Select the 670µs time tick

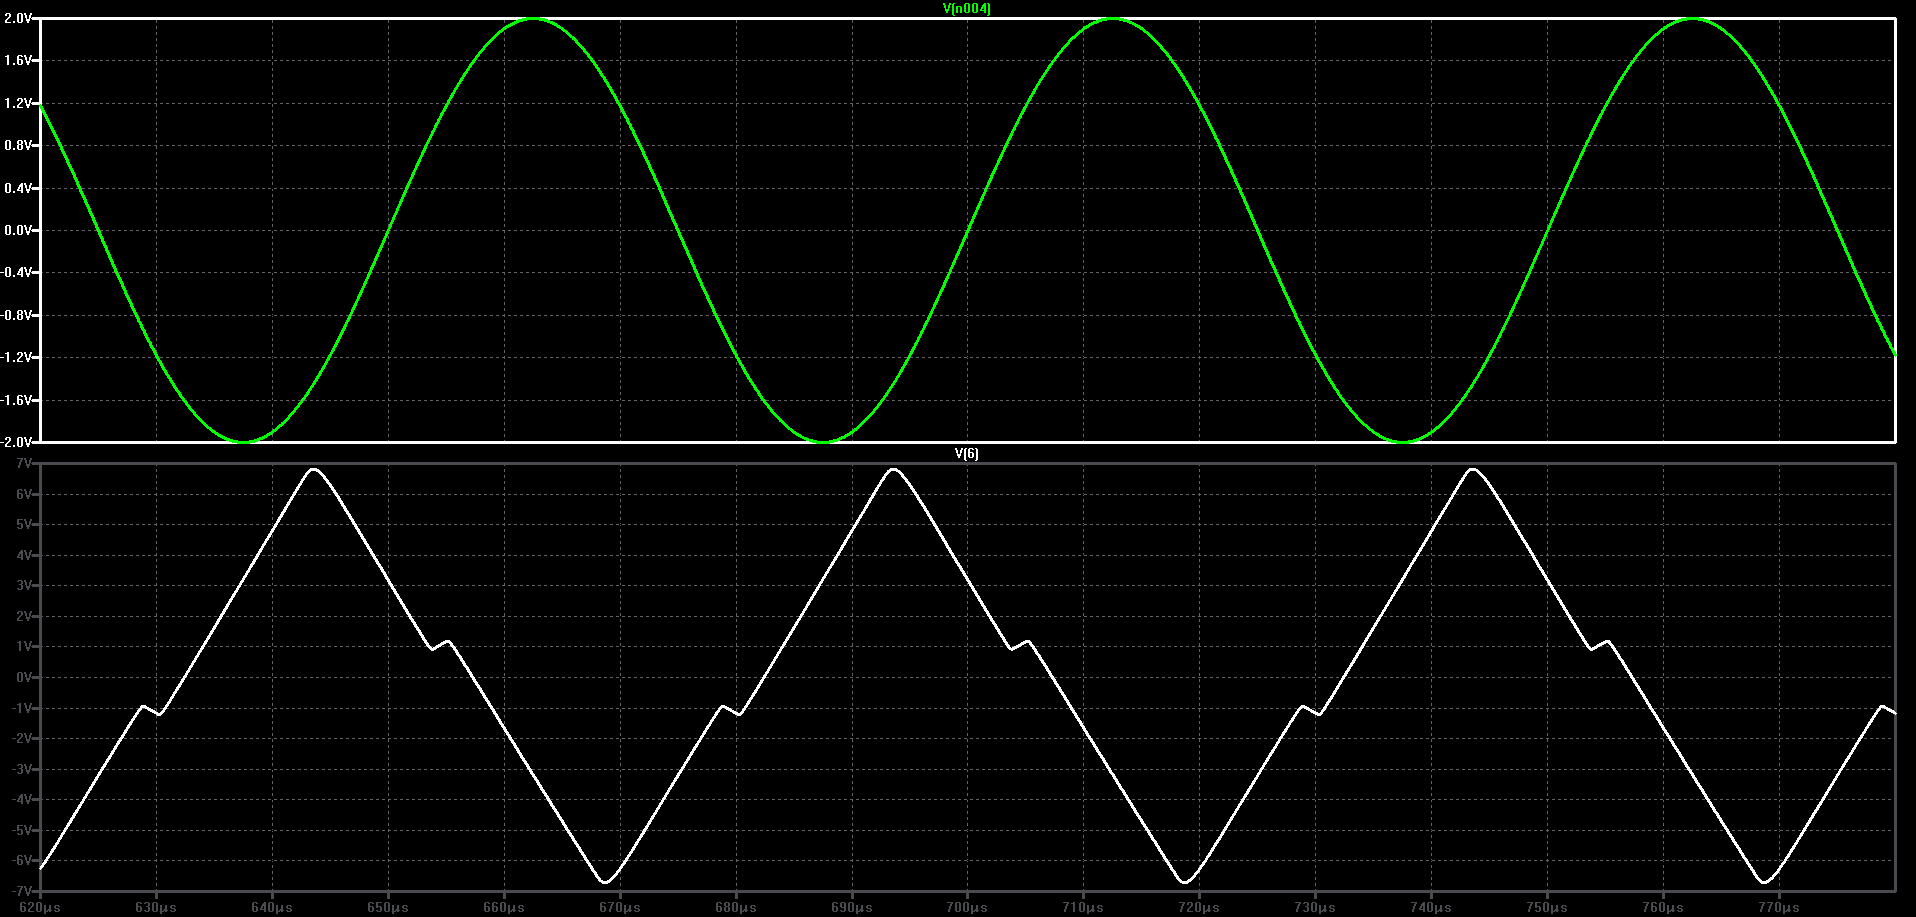(x=620, y=908)
